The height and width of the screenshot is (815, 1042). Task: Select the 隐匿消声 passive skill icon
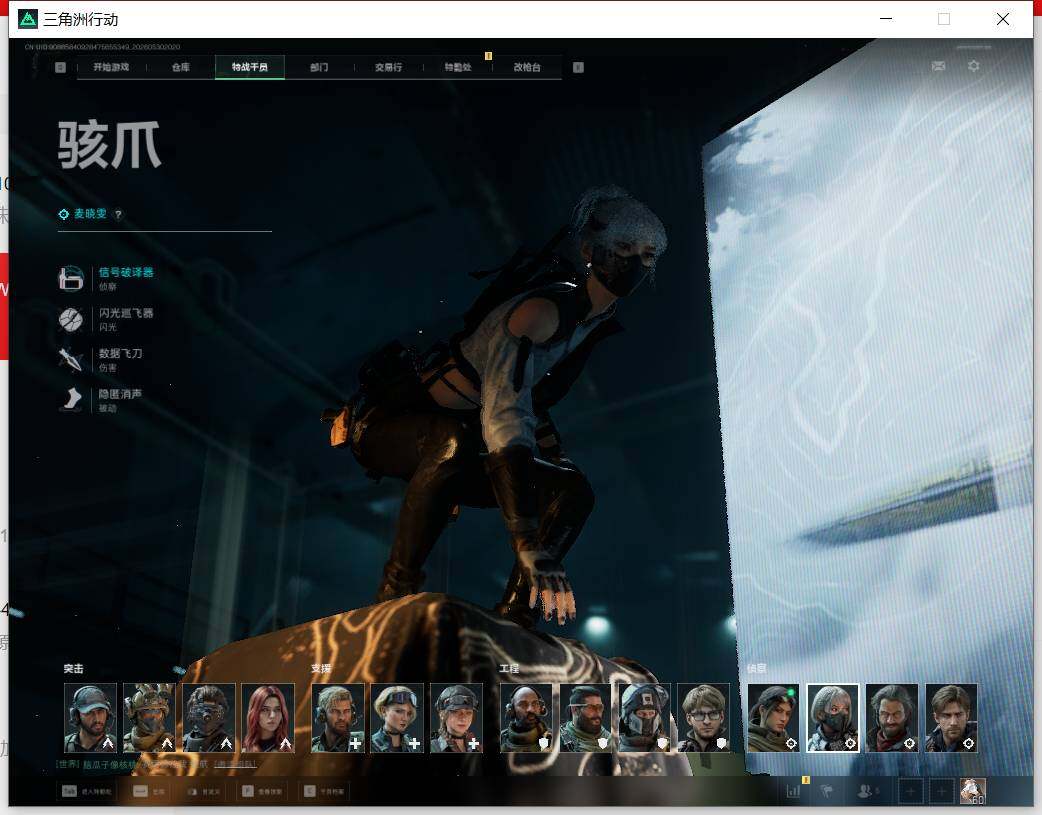coord(70,400)
